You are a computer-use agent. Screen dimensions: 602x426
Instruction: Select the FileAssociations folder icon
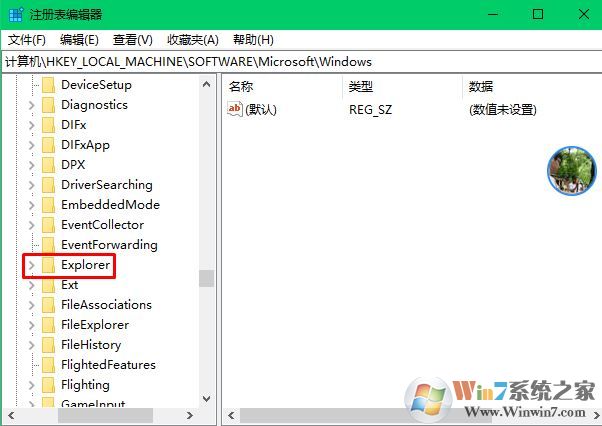48,305
